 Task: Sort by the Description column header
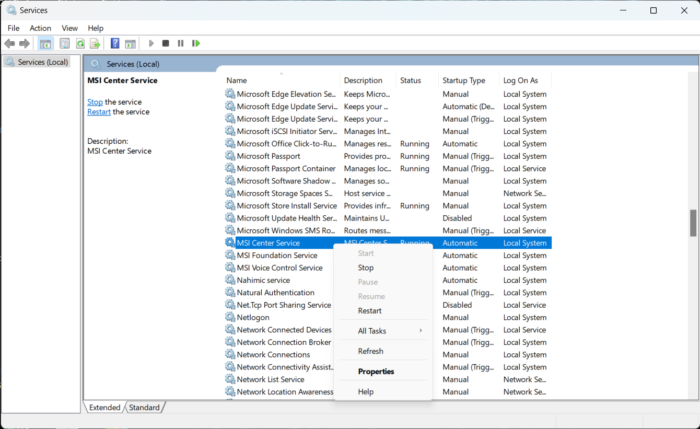click(368, 80)
